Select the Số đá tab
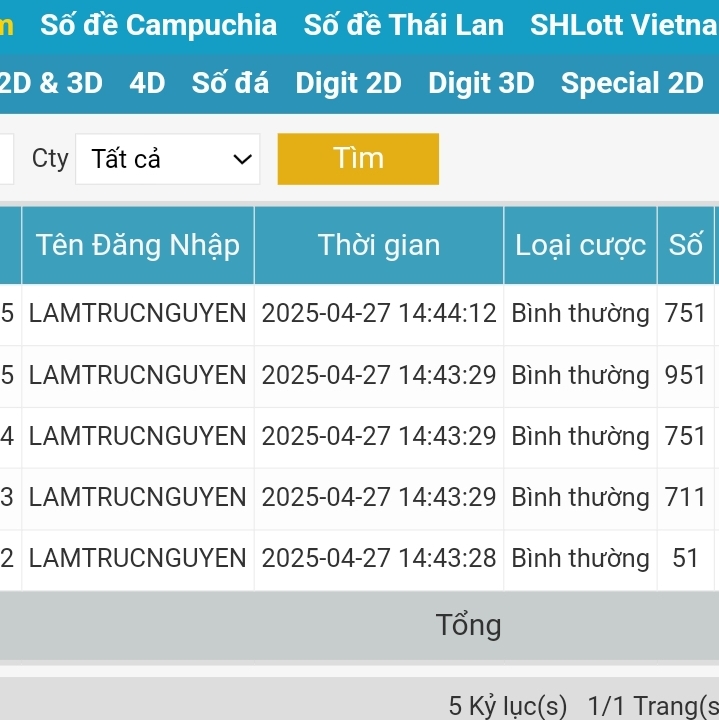Viewport: 719px width, 720px height. [x=230, y=84]
